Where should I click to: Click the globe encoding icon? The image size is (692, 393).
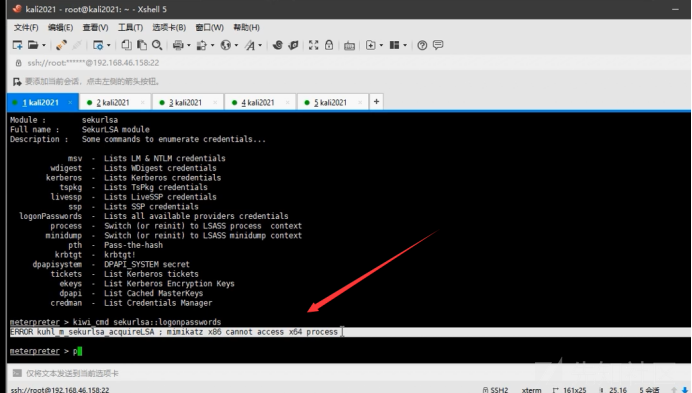tap(226, 45)
